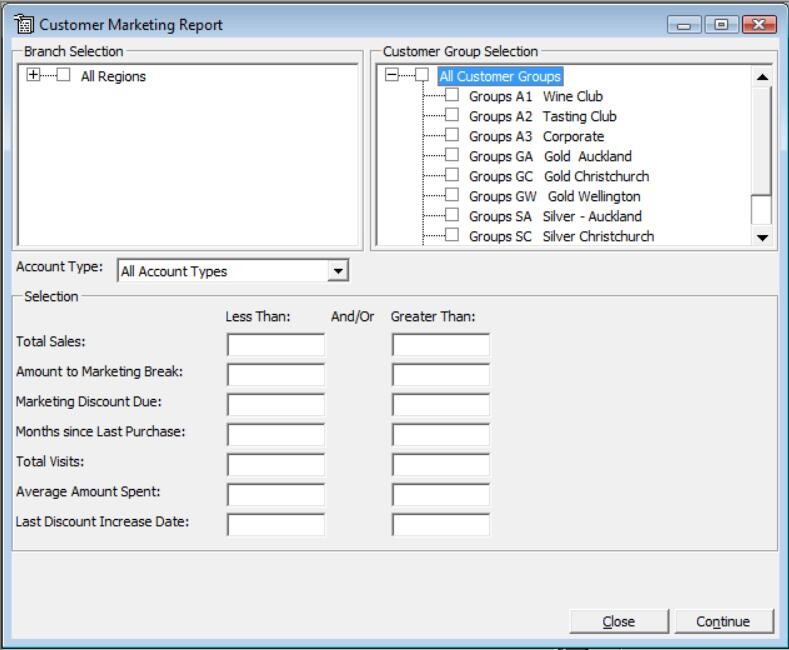Minimize the Customer Marketing Report window
This screenshot has height=650, width=789.
[x=683, y=24]
